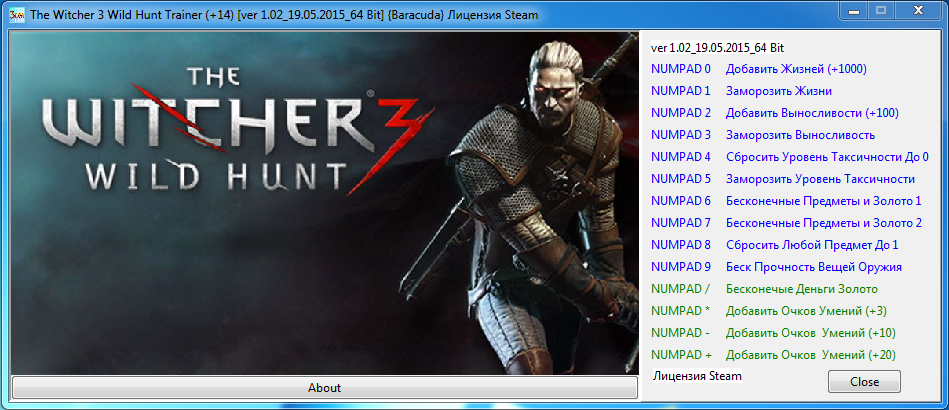The width and height of the screenshot is (949, 410).
Task: Click "Добавить Очков Умений (+3)" text
Action: pyautogui.click(x=806, y=311)
